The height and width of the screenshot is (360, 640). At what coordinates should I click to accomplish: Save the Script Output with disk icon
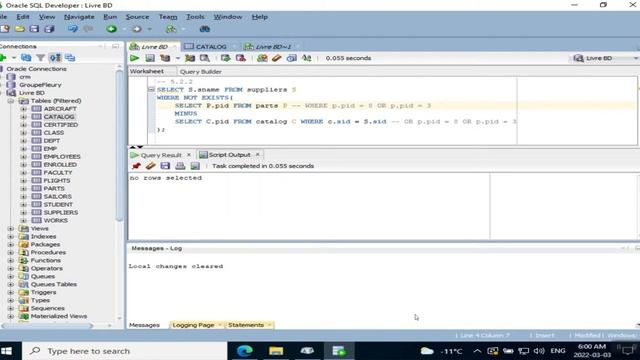tap(165, 166)
